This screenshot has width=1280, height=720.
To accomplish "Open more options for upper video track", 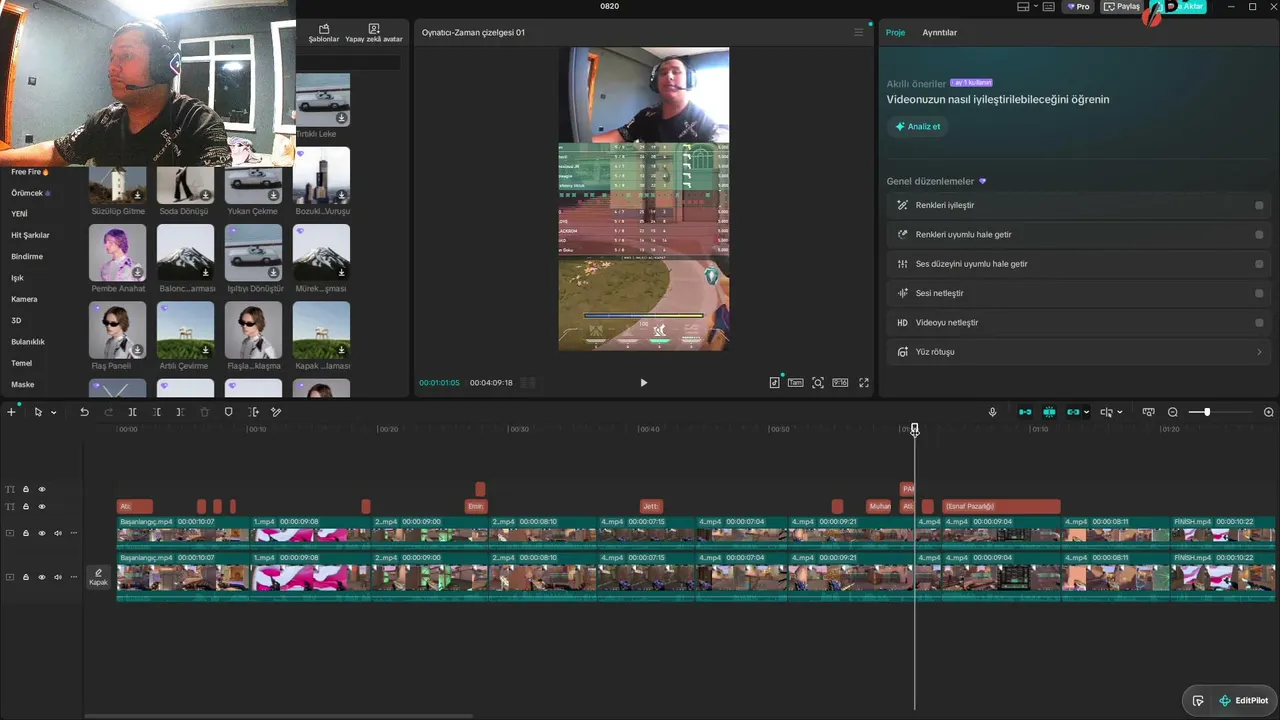I will [x=74, y=533].
